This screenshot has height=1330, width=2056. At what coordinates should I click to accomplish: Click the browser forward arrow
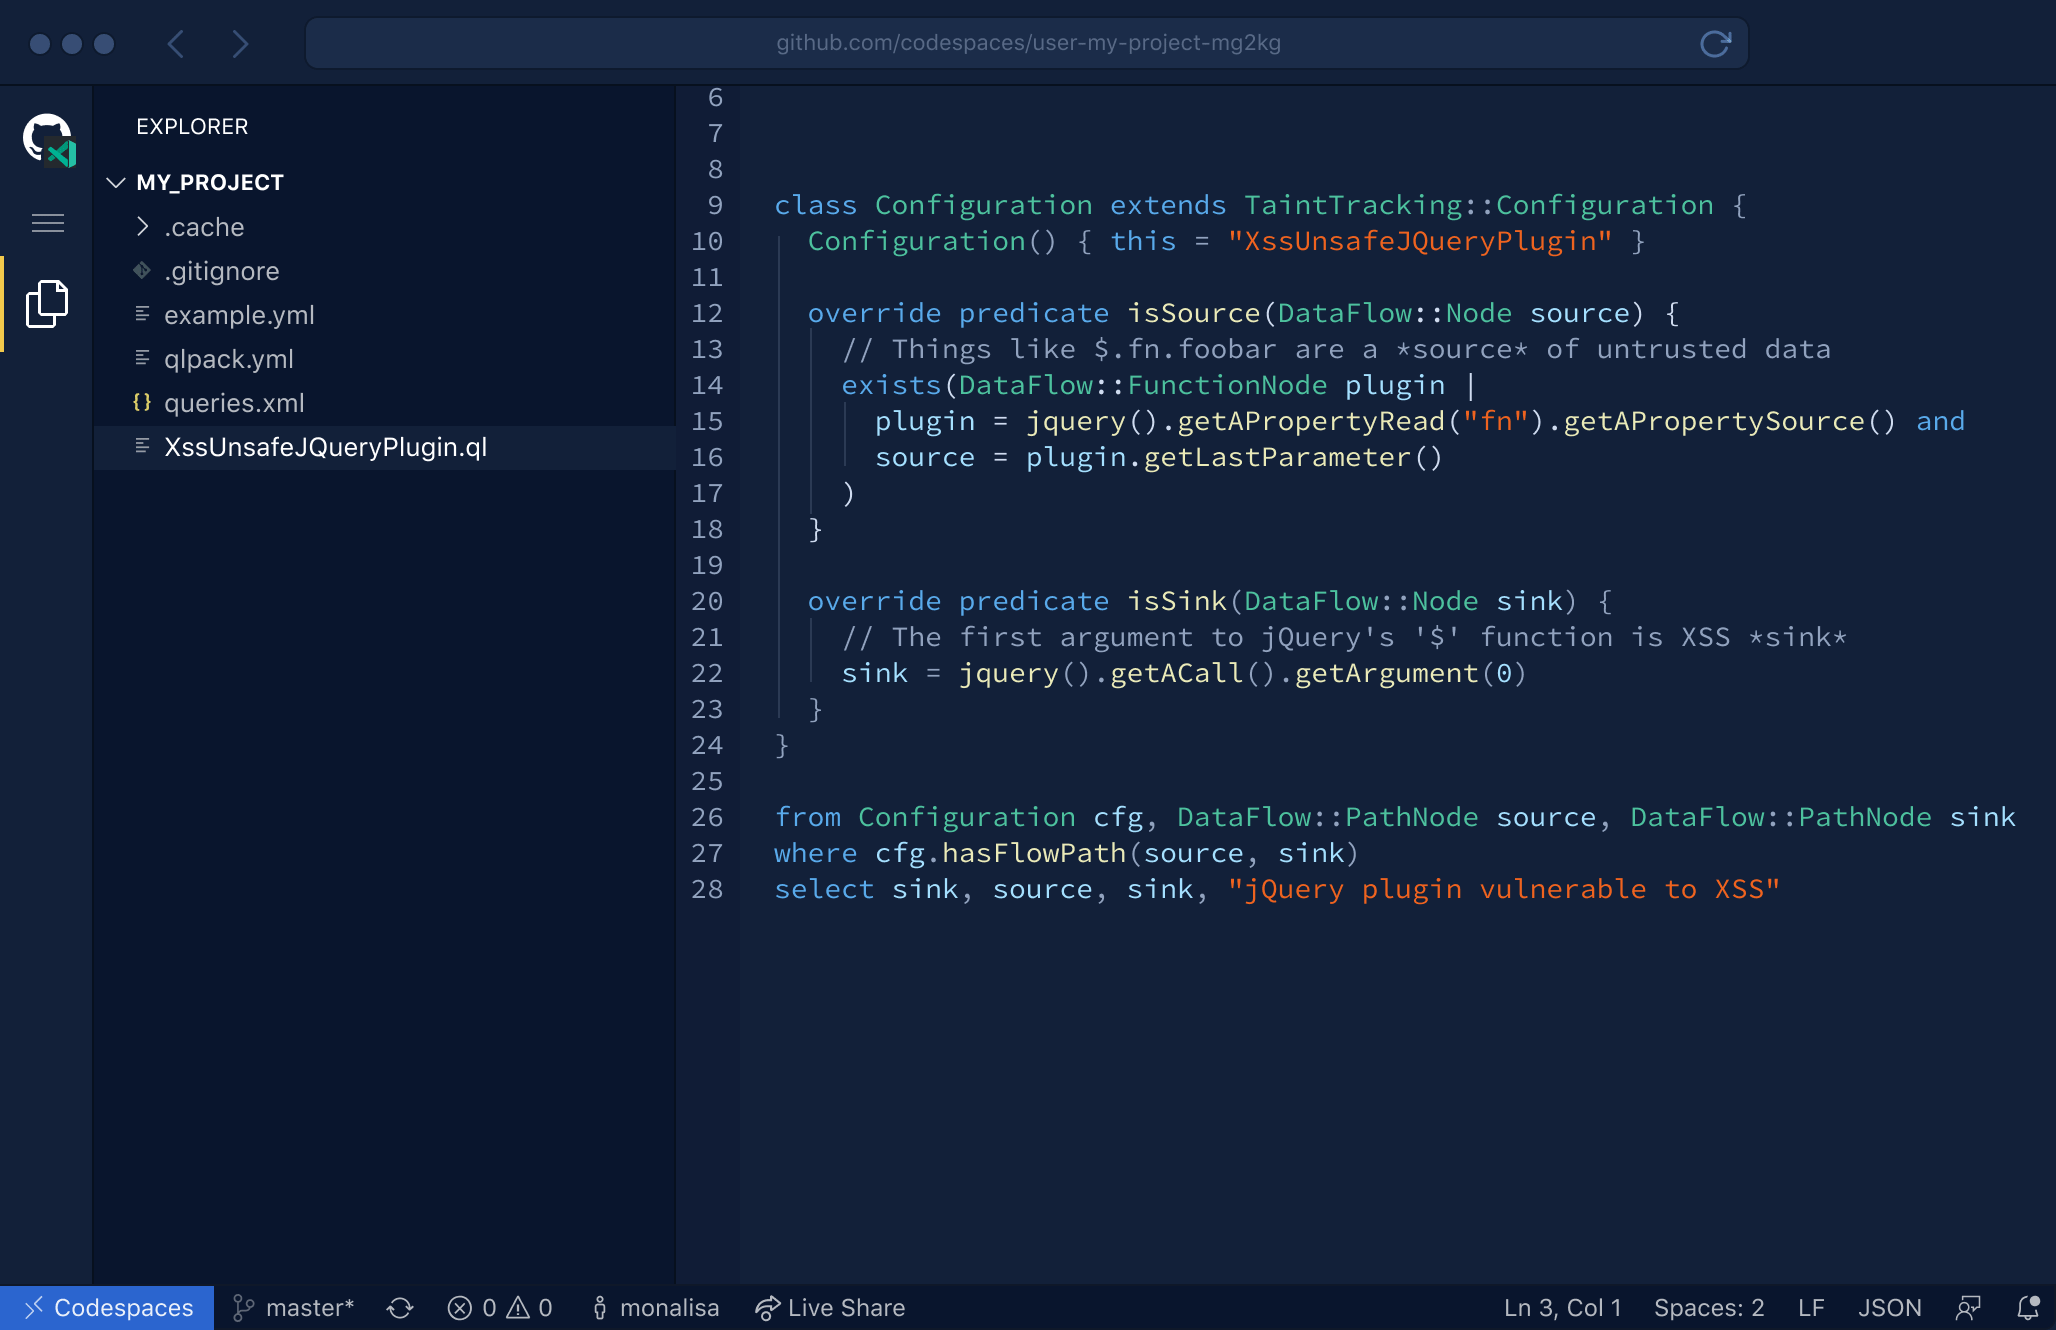[x=240, y=43]
